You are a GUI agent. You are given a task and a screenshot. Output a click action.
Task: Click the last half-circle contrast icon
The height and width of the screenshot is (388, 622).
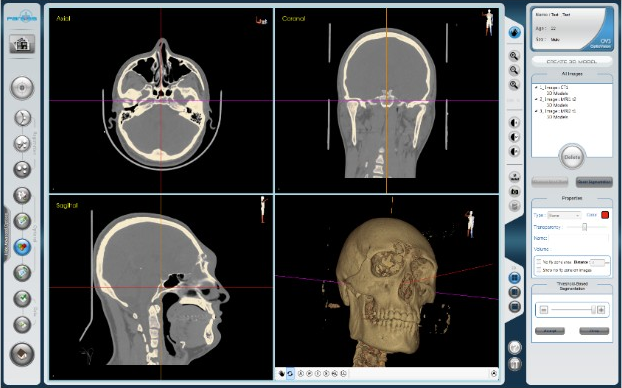514,151
